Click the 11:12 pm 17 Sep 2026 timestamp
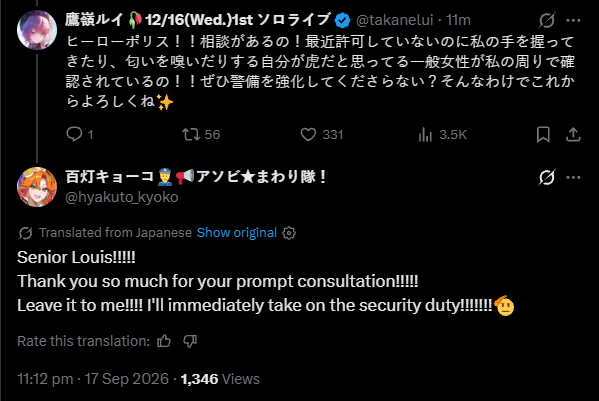This screenshot has width=599, height=401. [x=93, y=379]
